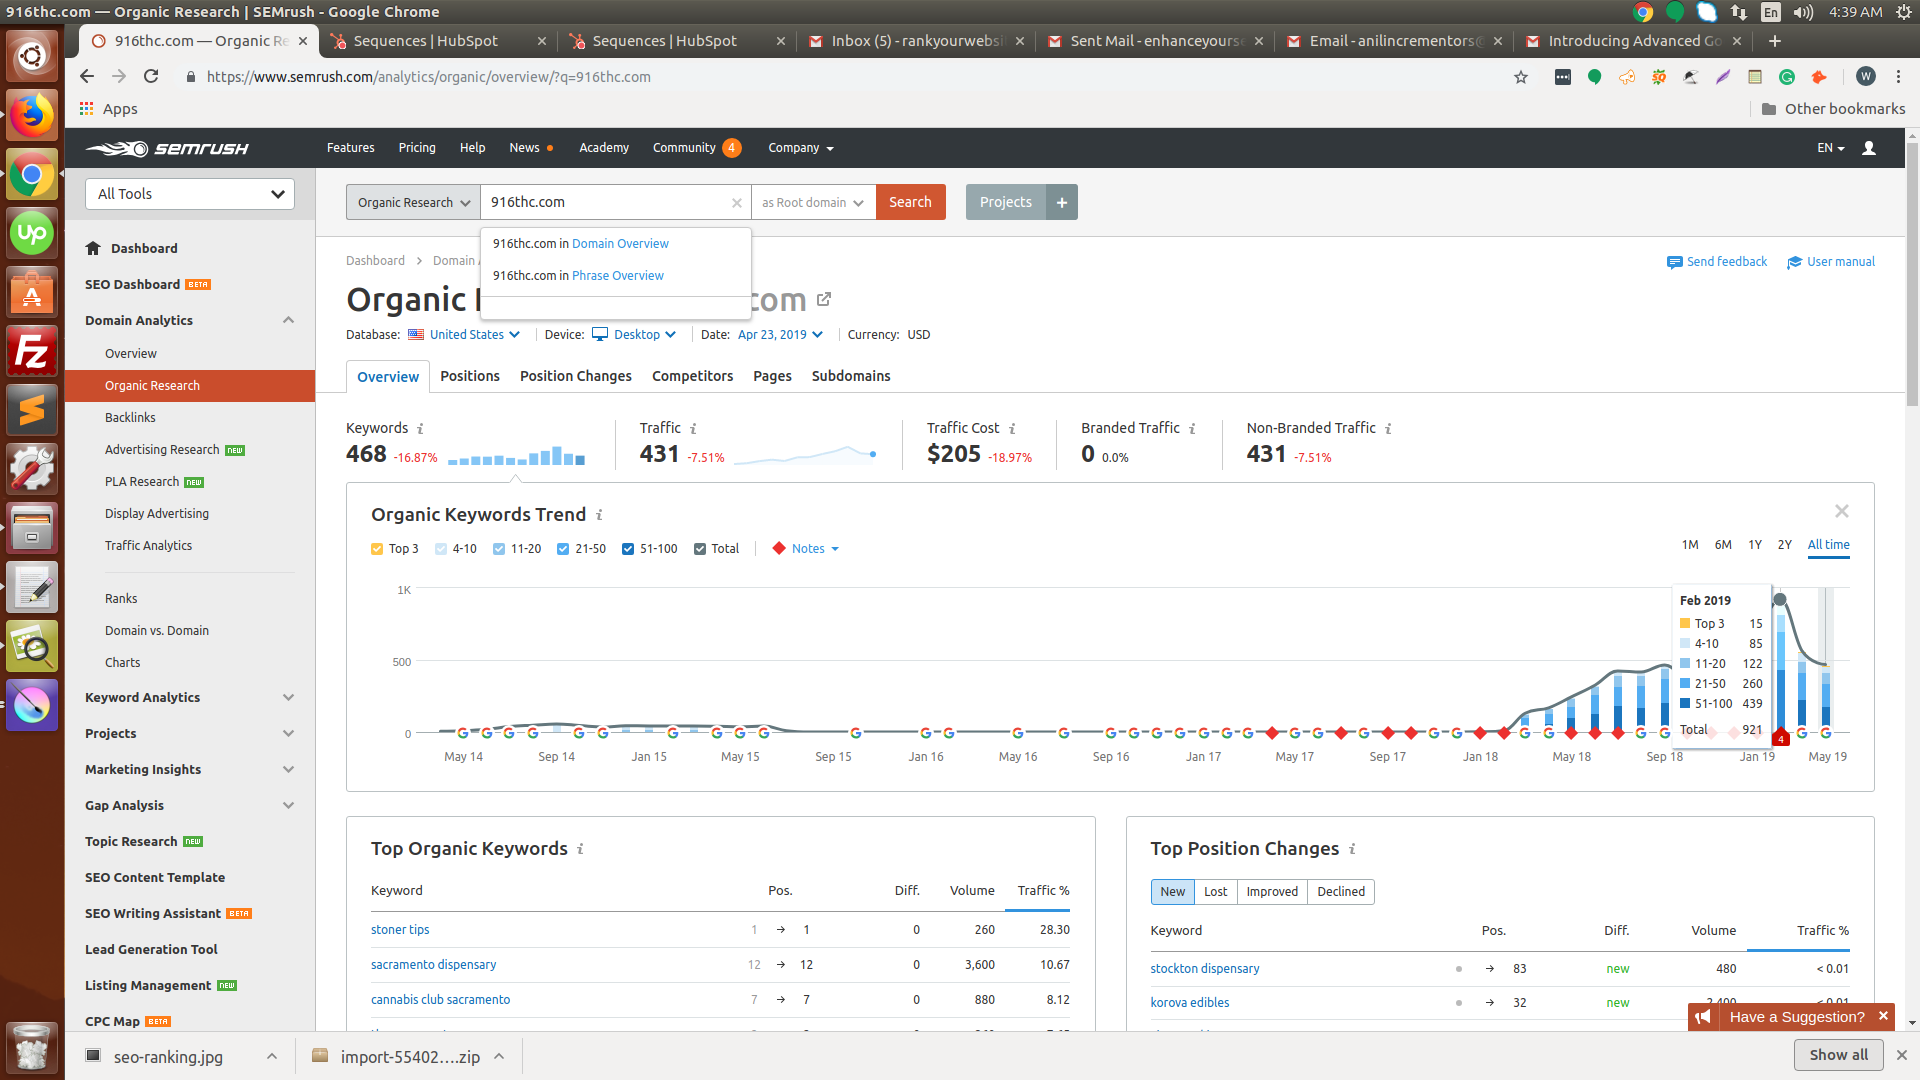Toggle the Top 3 checkbox
The width and height of the screenshot is (1920, 1080).
(x=377, y=549)
